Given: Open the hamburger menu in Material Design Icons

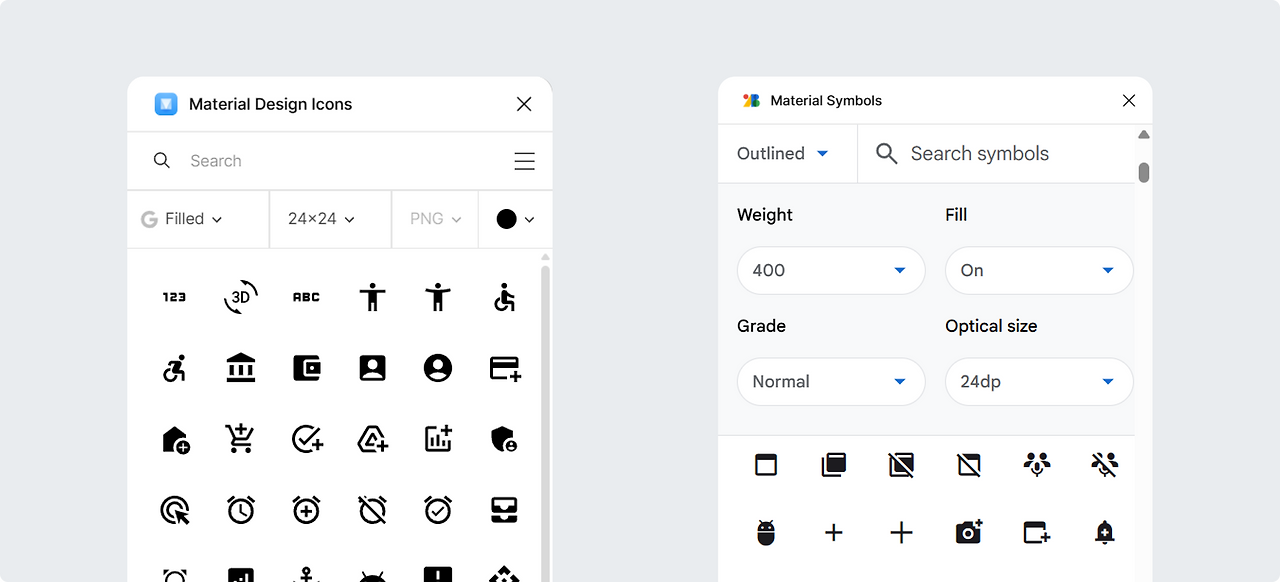Looking at the screenshot, I should 524,161.
